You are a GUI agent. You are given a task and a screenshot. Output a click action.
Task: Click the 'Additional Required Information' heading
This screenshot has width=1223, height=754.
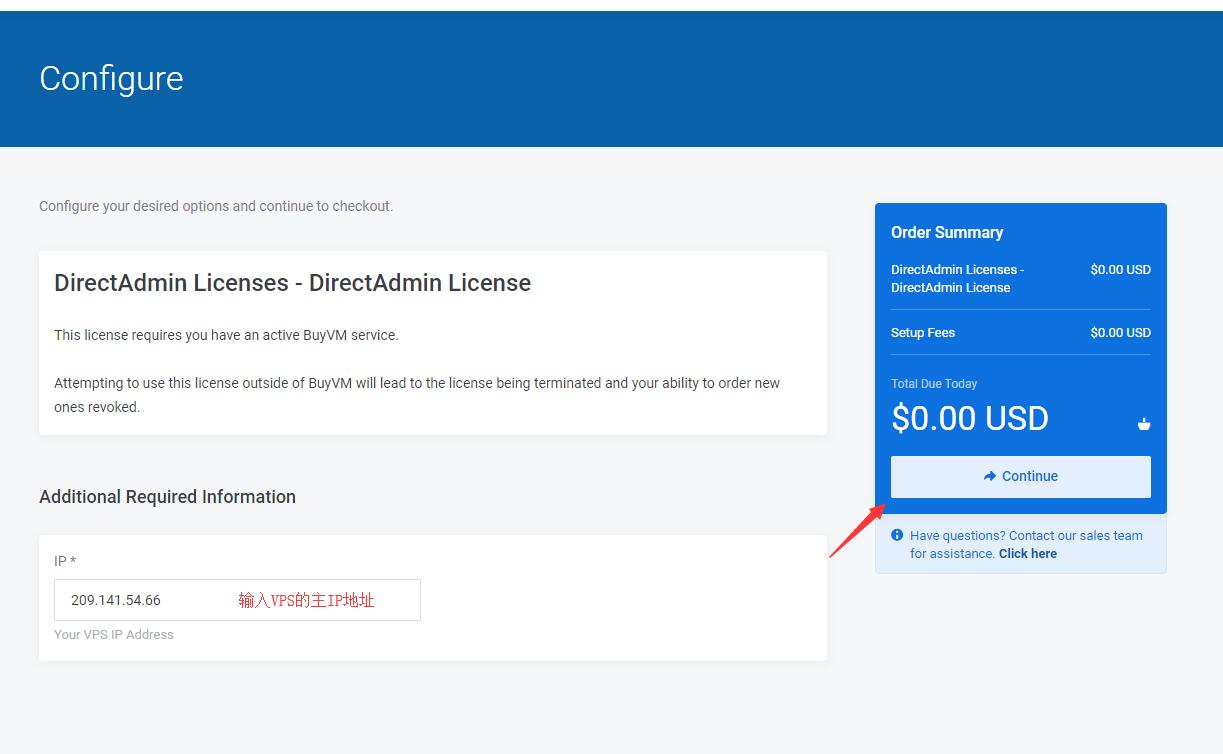pyautogui.click(x=167, y=497)
